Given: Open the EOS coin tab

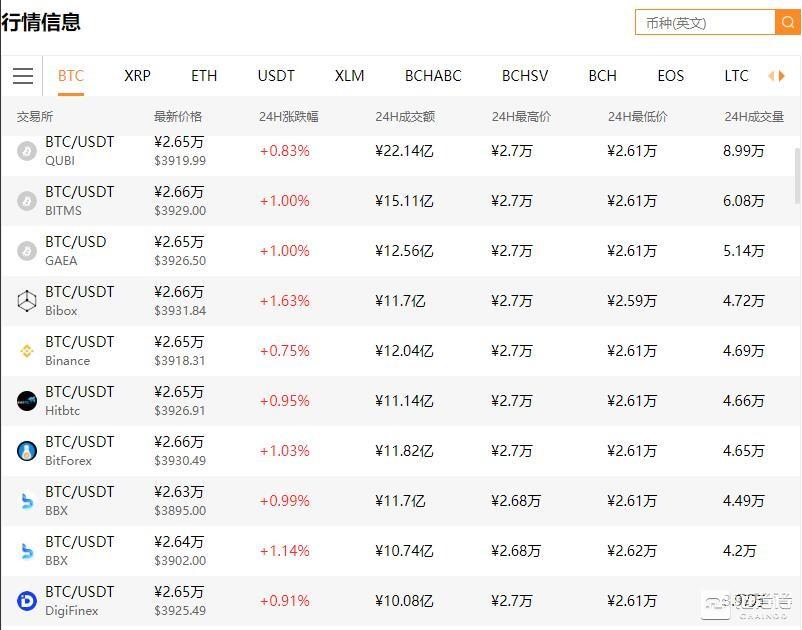Looking at the screenshot, I should point(670,76).
